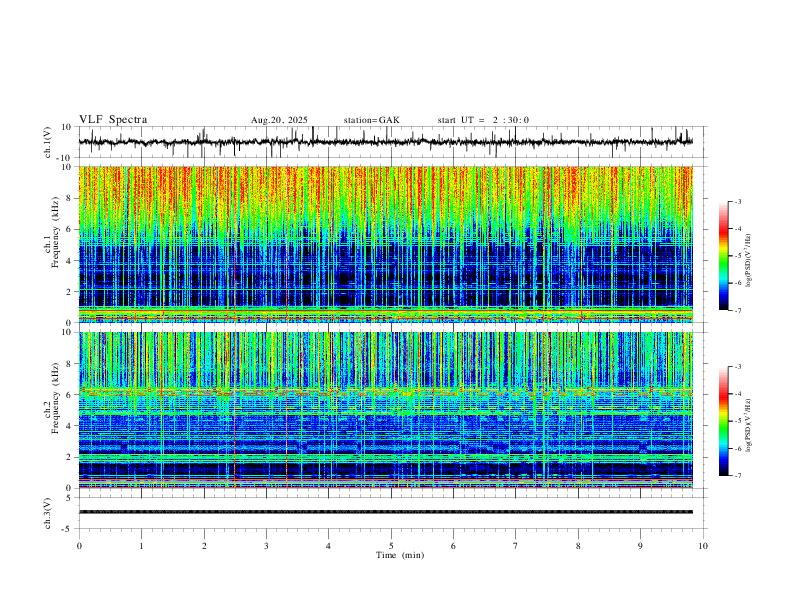The height and width of the screenshot is (612, 792).
Task: Click the ch.1 colorbar 'log(PSD)(V²/Hz)' label
Action: [748, 261]
